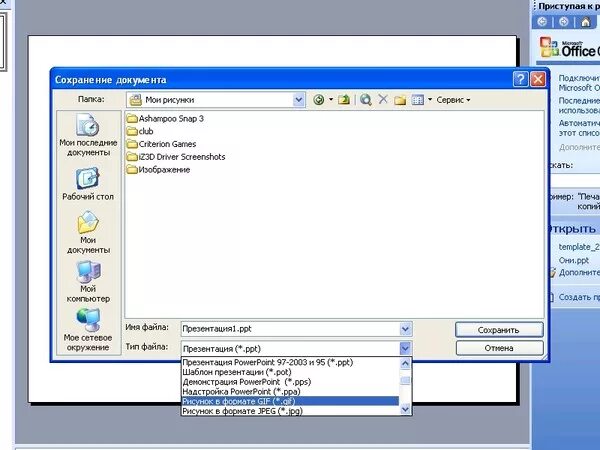The image size is (600, 450).
Task: Select 'Мой компьютер' in places bar
Action: tap(88, 282)
